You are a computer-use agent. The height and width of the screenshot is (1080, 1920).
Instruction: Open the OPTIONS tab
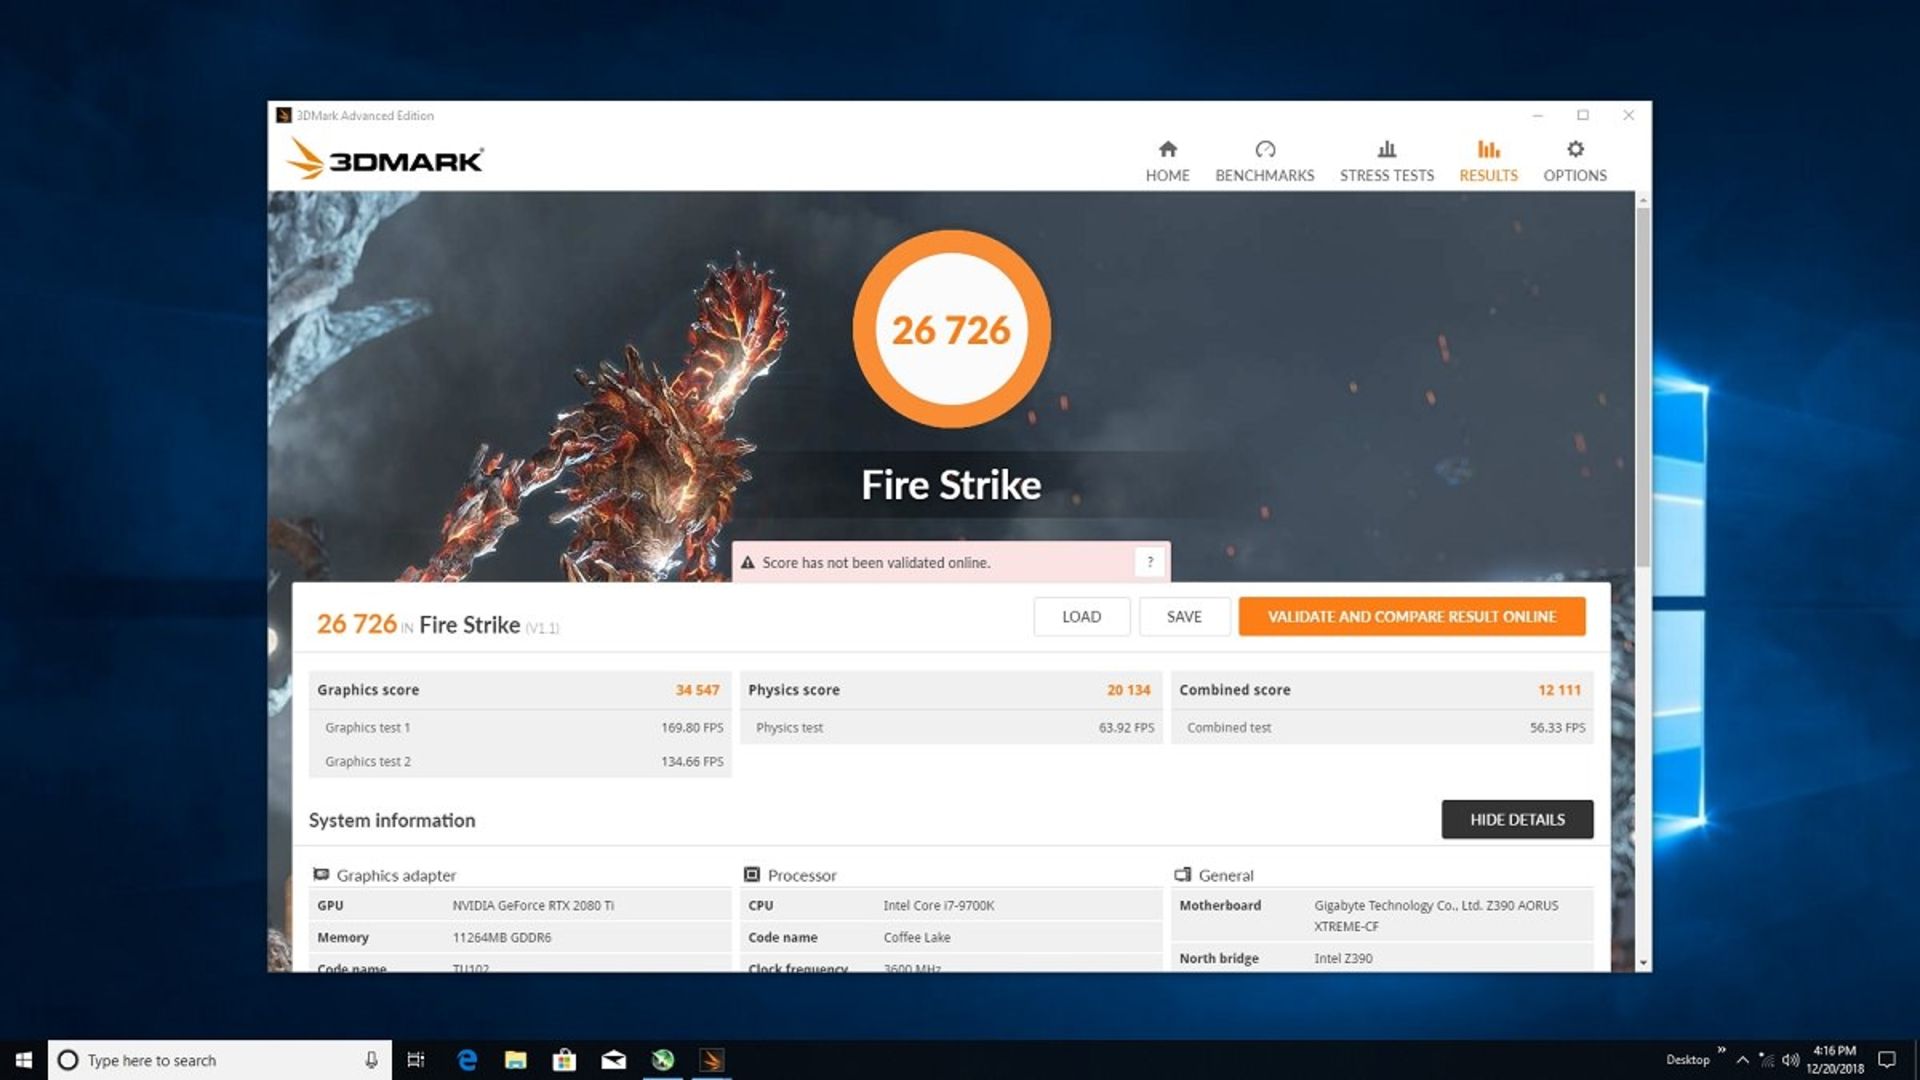(1574, 162)
